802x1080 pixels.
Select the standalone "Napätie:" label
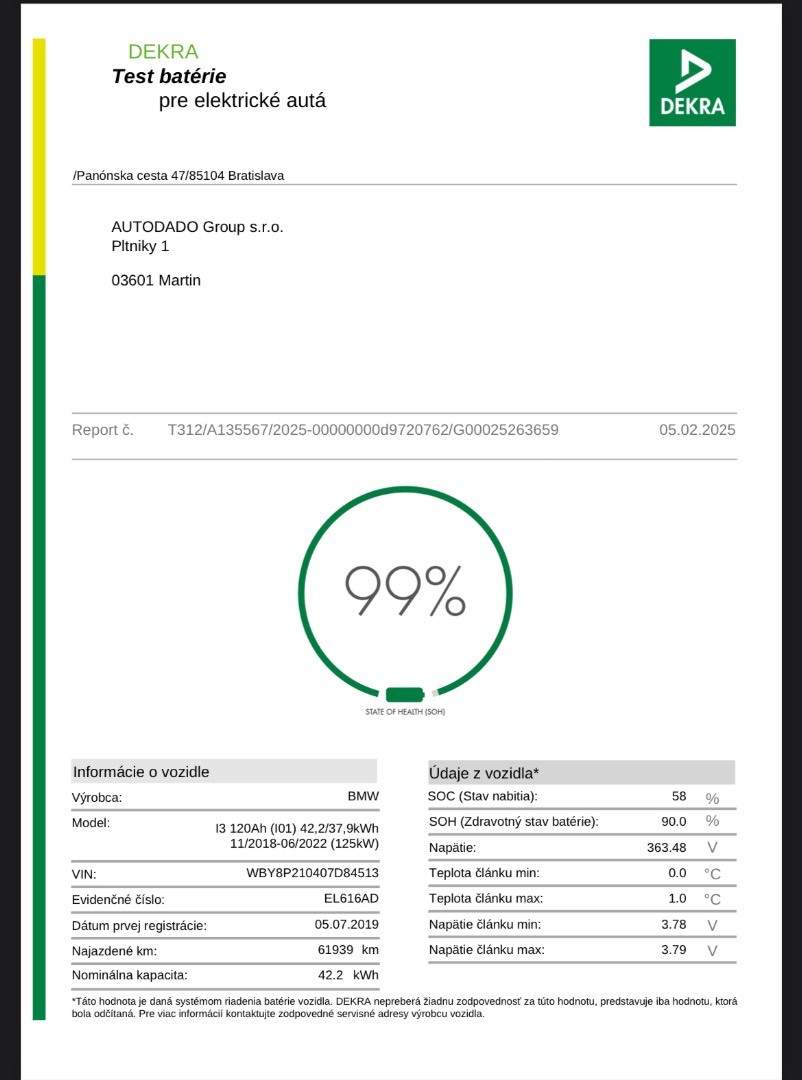tap(452, 848)
